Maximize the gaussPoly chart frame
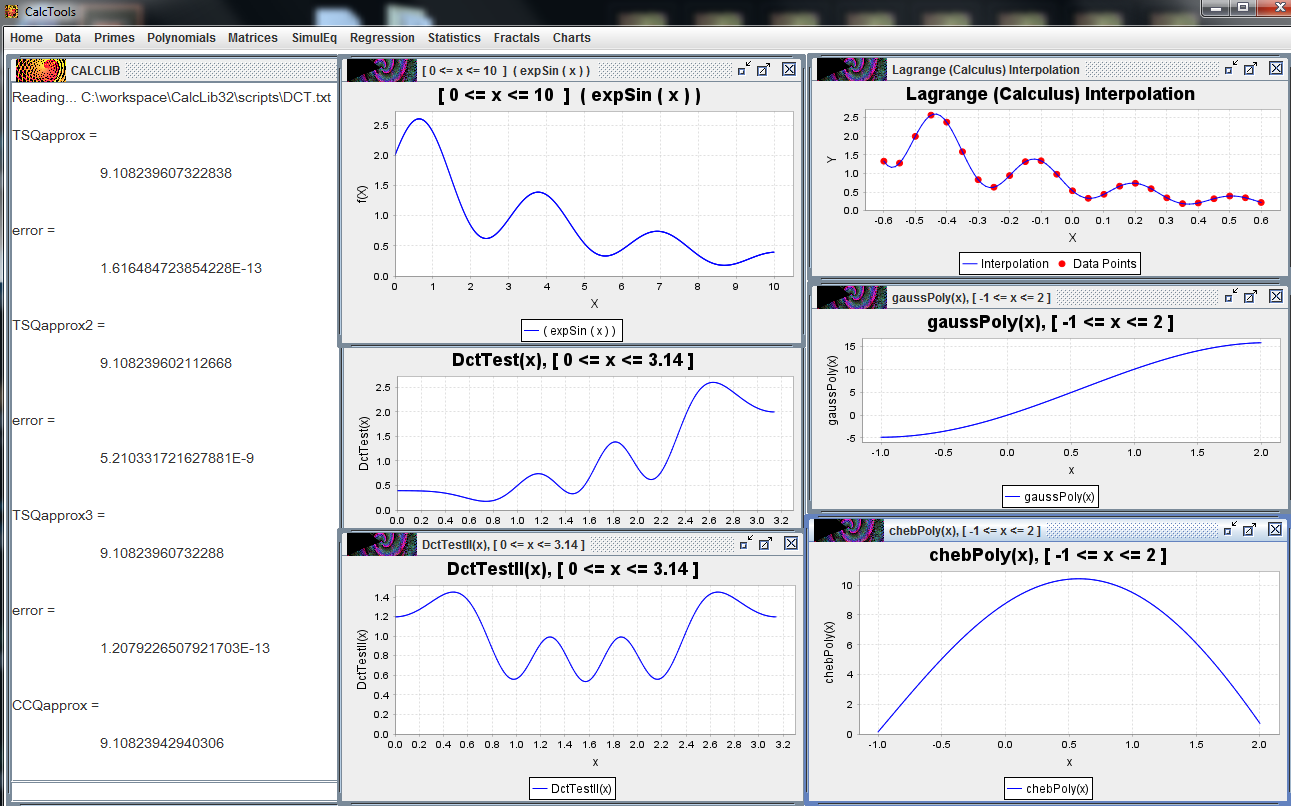This screenshot has height=806, width=1291. click(x=1251, y=296)
